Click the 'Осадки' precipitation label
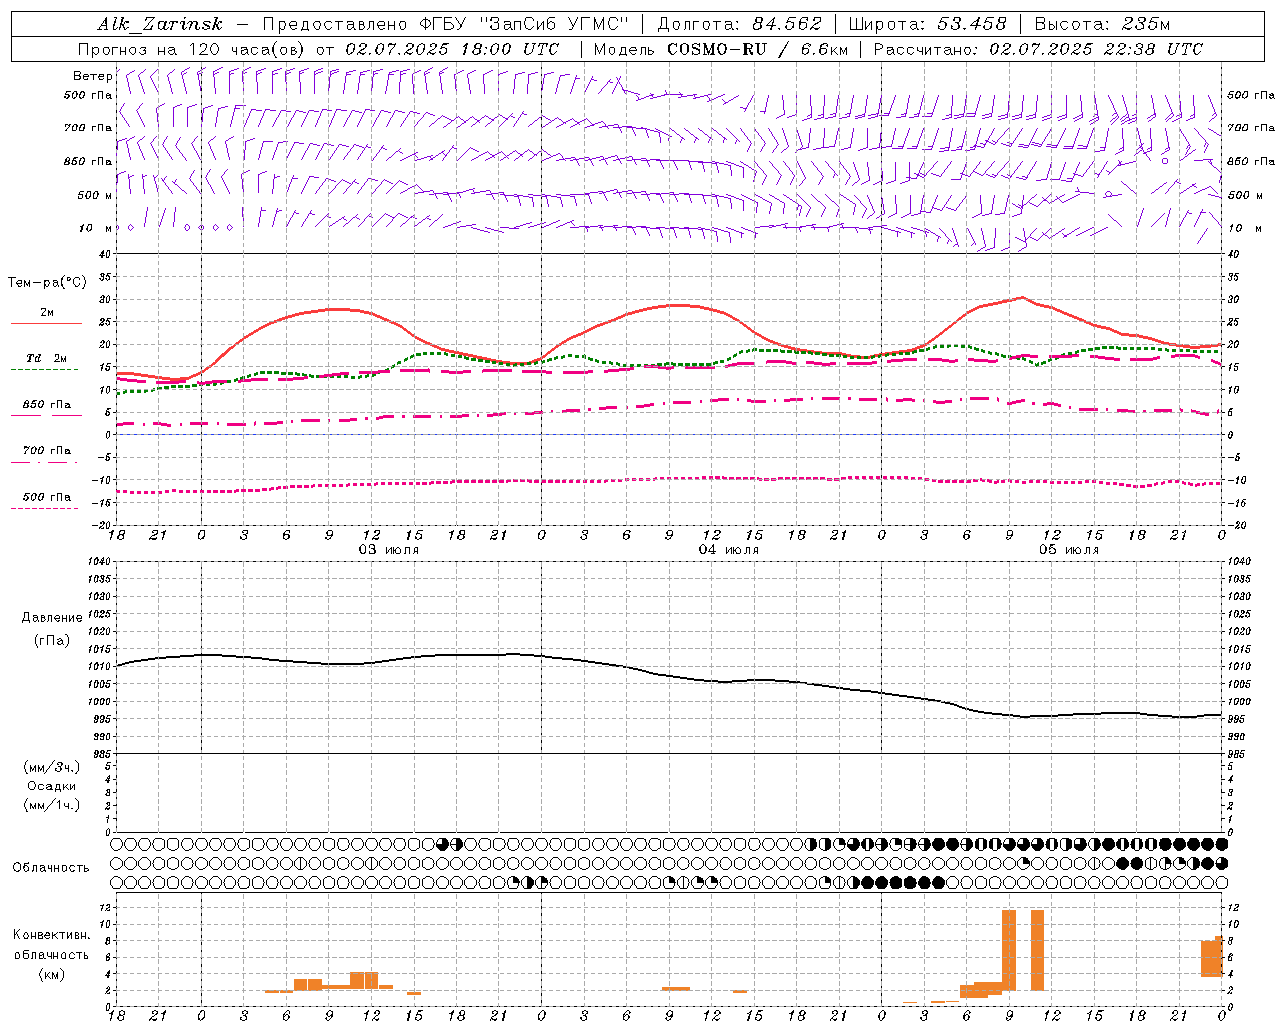This screenshot has width=1280, height=1024. pyautogui.click(x=52, y=786)
